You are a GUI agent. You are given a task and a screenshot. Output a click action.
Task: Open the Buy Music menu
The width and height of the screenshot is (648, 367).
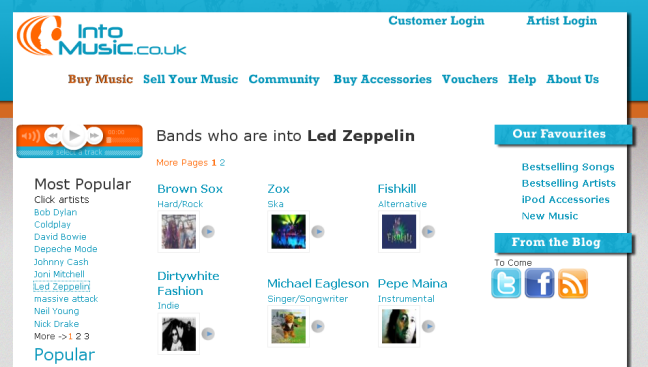[x=100, y=79]
